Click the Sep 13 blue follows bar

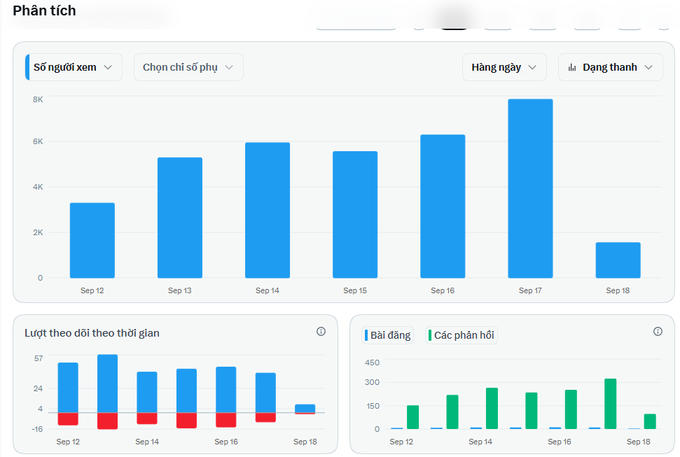coord(108,383)
